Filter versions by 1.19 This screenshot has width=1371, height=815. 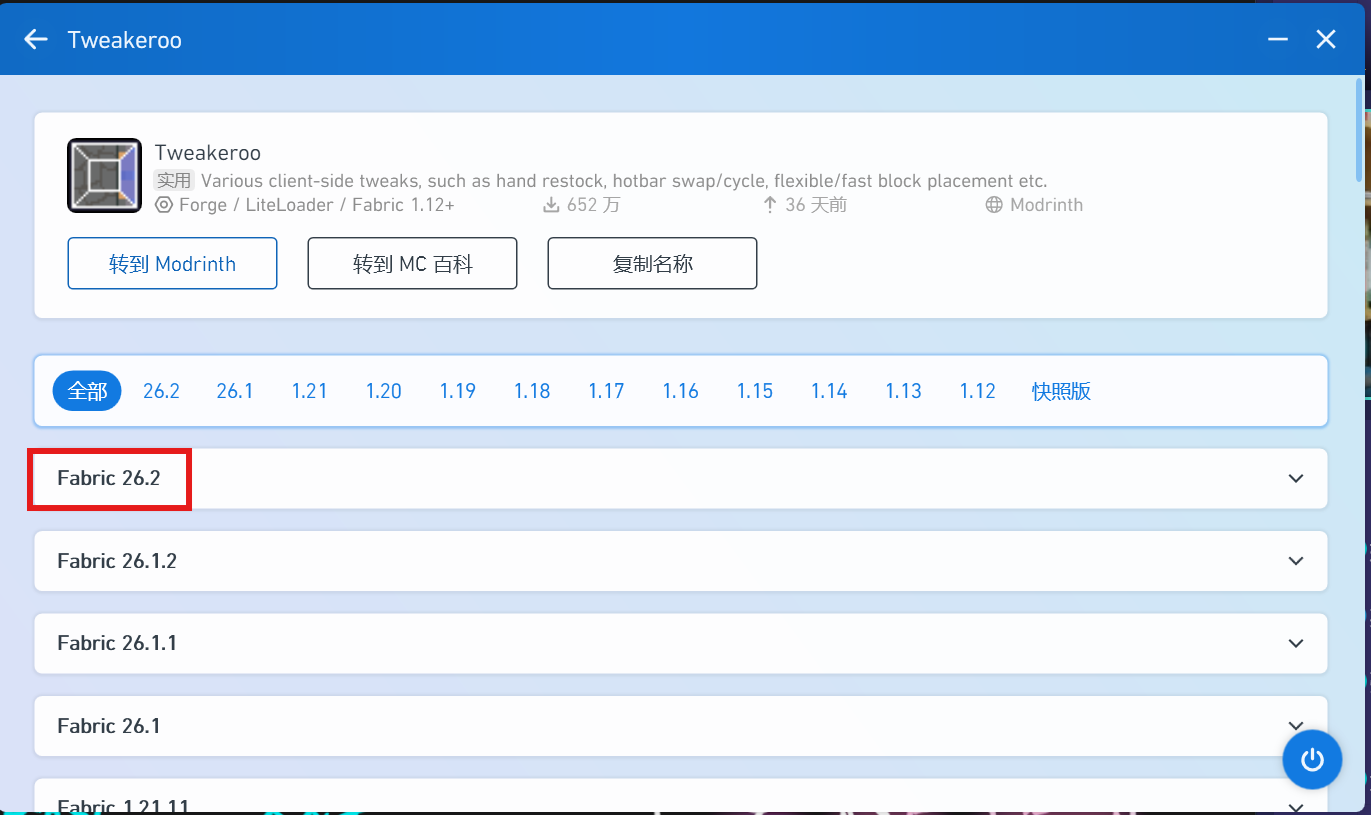point(458,391)
